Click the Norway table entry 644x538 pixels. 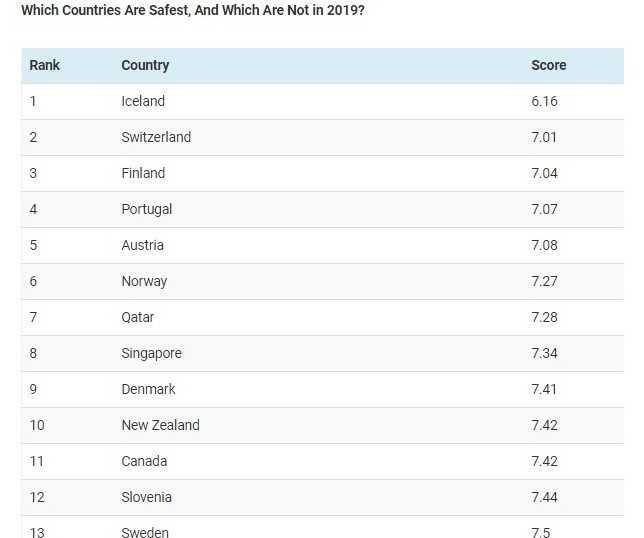coord(144,281)
